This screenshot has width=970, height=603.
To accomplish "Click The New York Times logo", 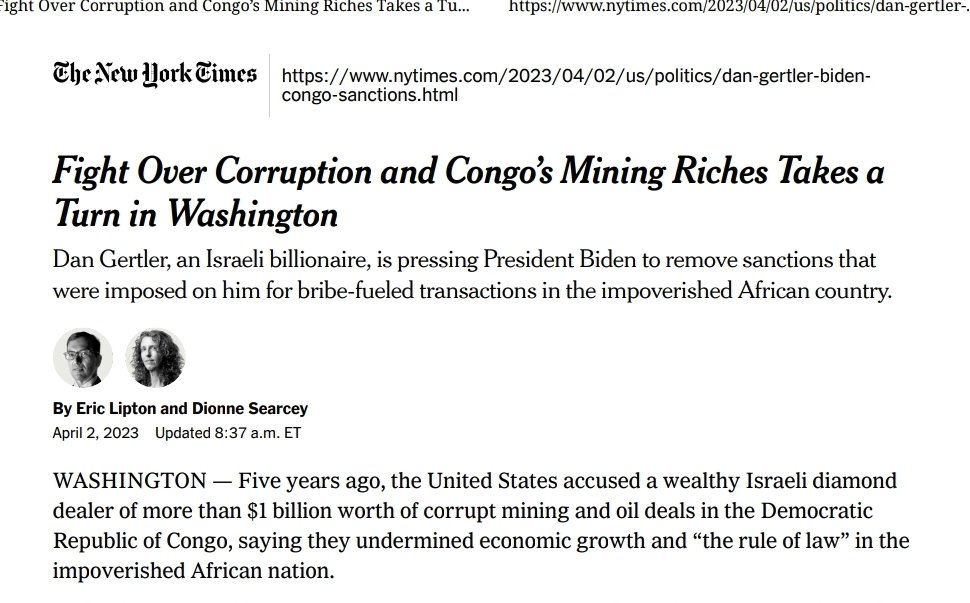I will coord(155,74).
